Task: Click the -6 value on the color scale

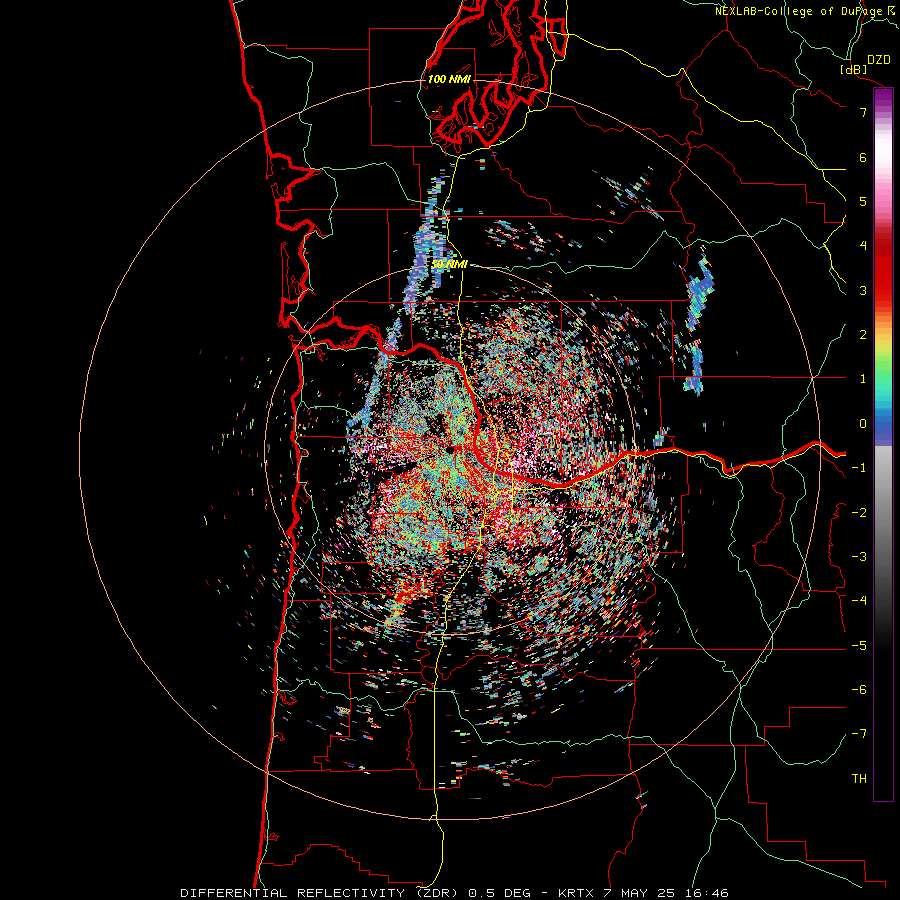Action: coord(859,690)
